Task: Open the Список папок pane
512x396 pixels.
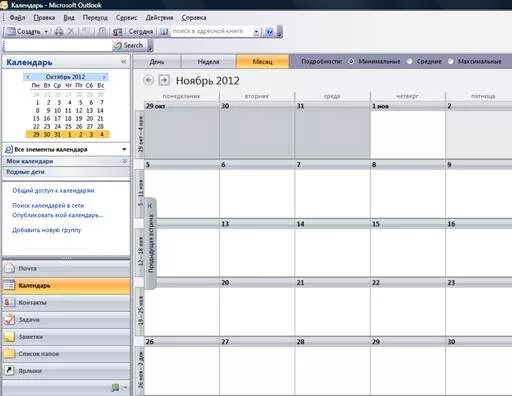Action: click(x=66, y=354)
